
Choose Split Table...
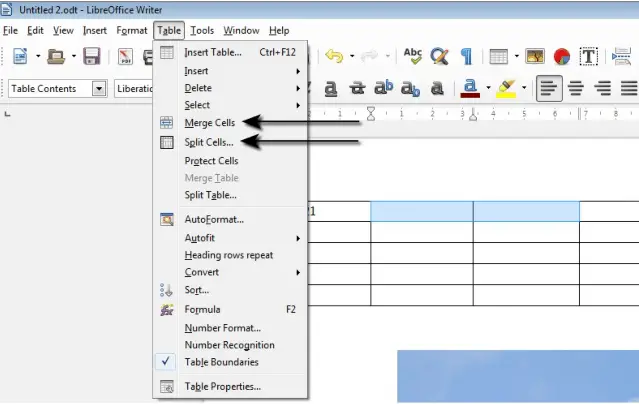pos(230,195)
